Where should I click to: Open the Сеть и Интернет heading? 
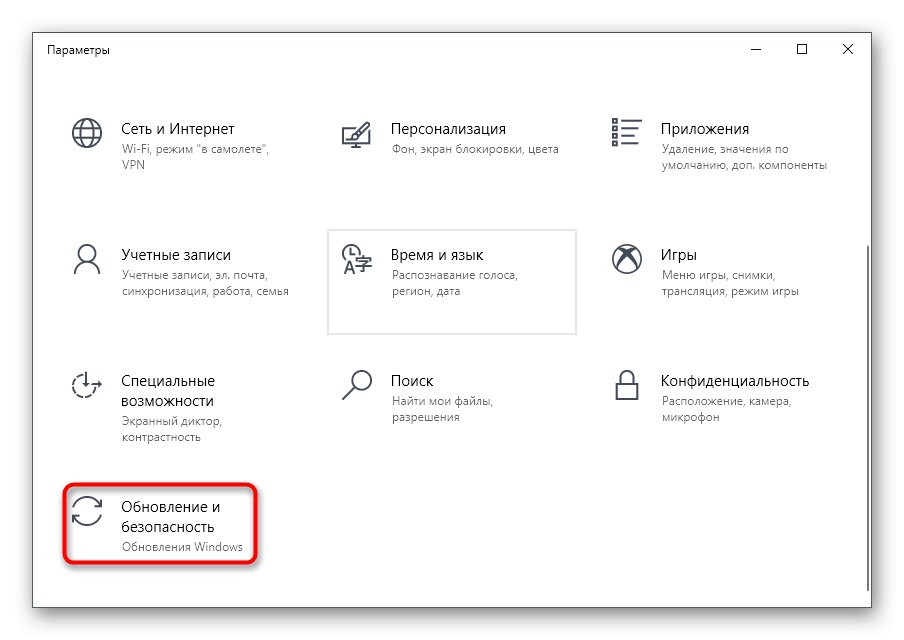pyautogui.click(x=178, y=129)
